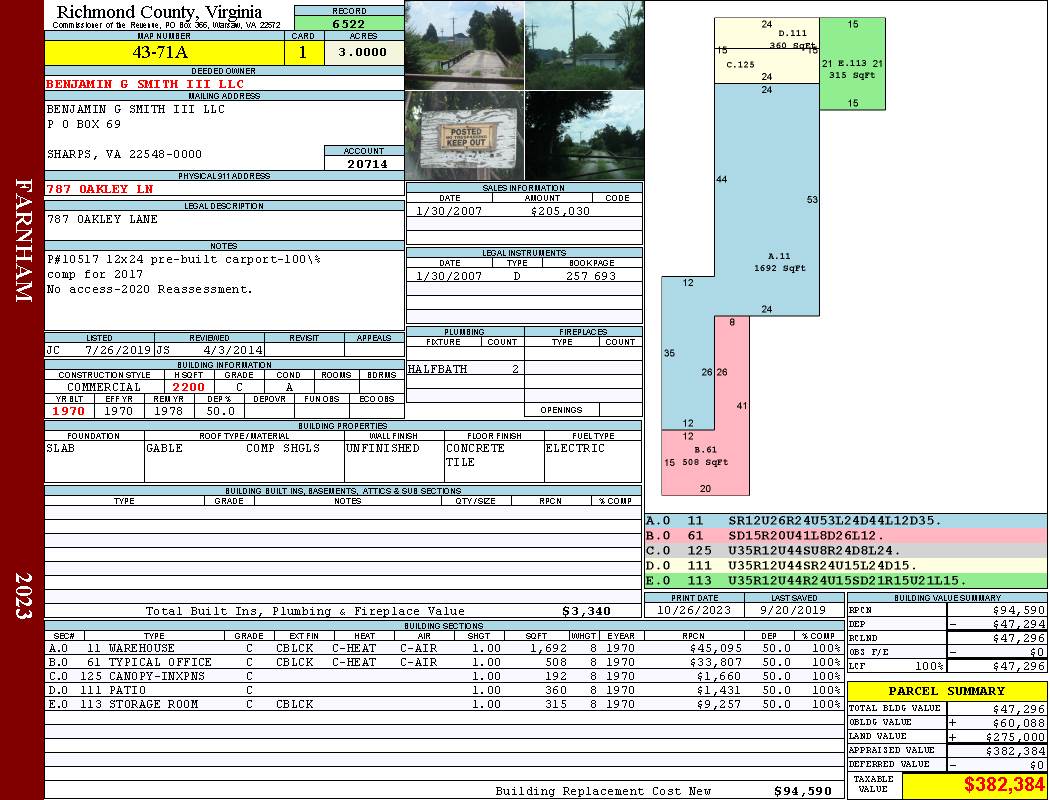
Task: Open the bridge road photo thumbnail
Action: click(465, 45)
